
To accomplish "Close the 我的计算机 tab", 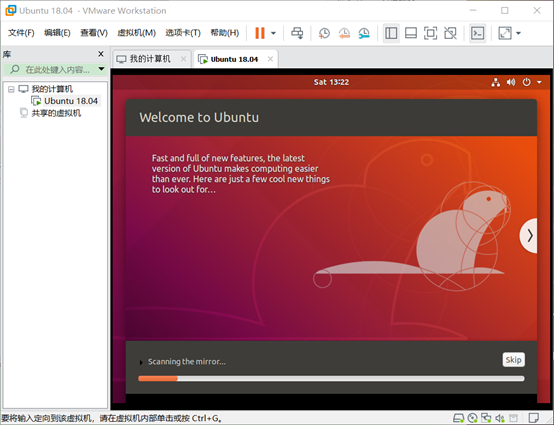I will (183, 59).
